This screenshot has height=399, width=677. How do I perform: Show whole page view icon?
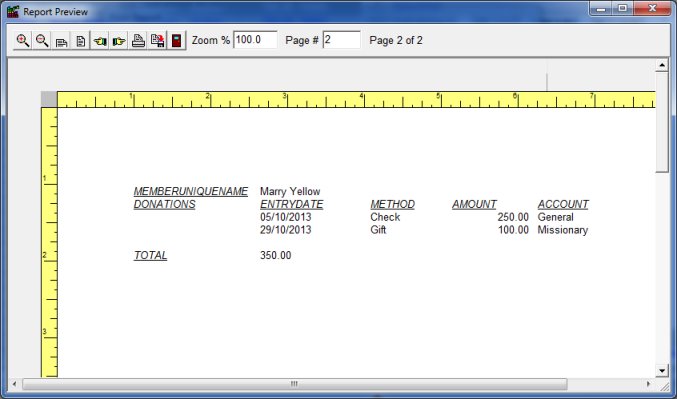(80, 41)
